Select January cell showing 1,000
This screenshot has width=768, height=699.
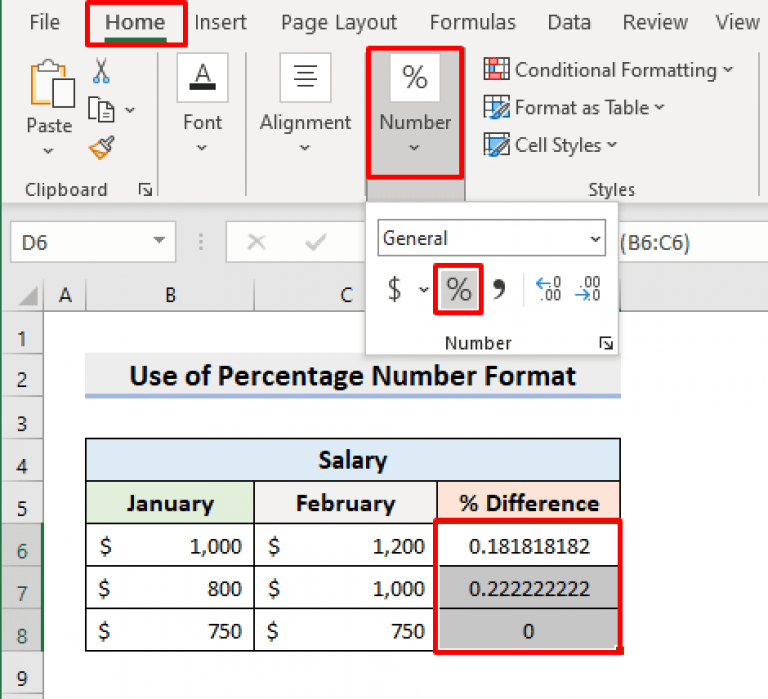(170, 546)
